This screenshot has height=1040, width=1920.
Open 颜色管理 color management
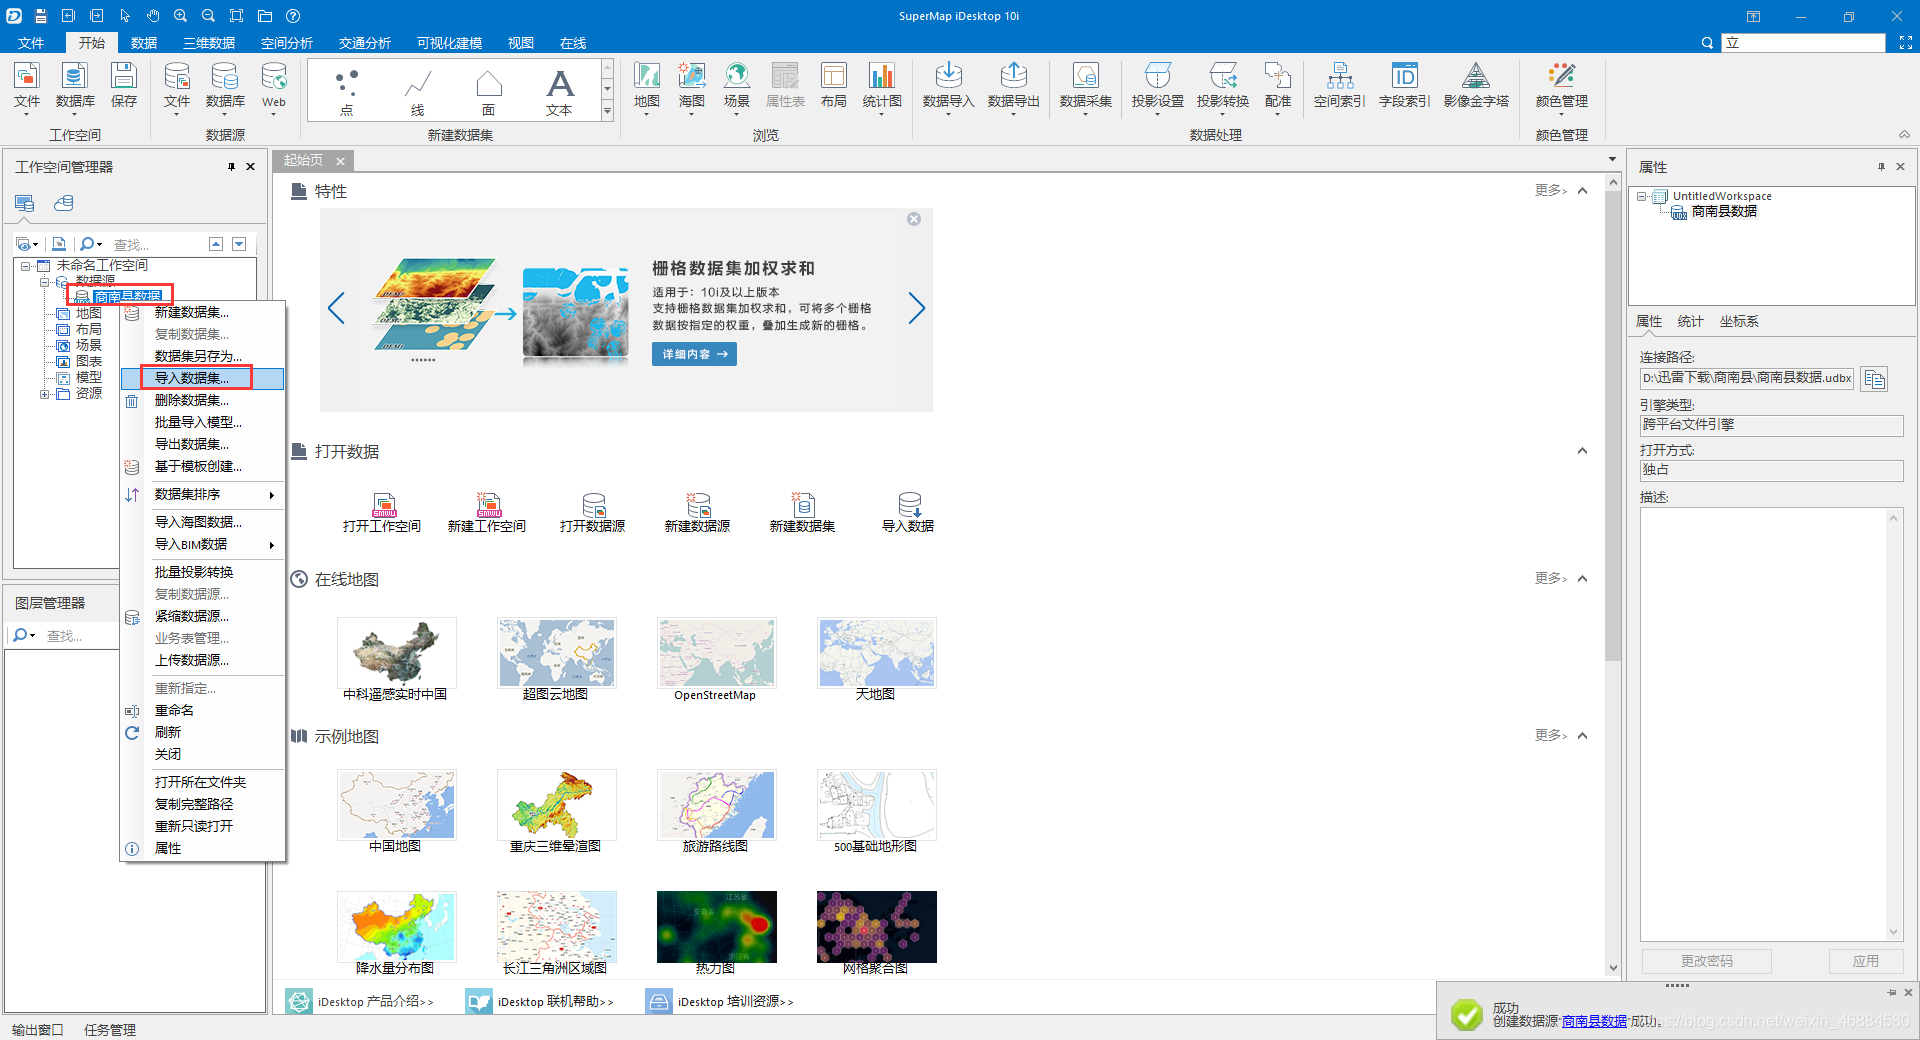coord(1560,88)
